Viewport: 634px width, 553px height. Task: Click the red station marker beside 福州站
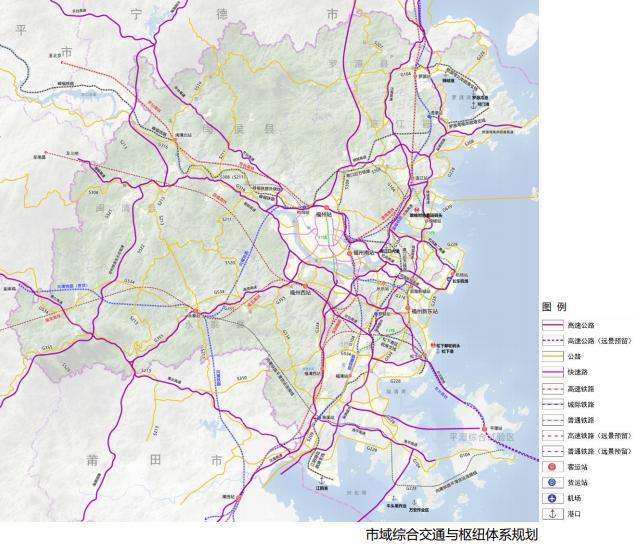click(x=326, y=208)
